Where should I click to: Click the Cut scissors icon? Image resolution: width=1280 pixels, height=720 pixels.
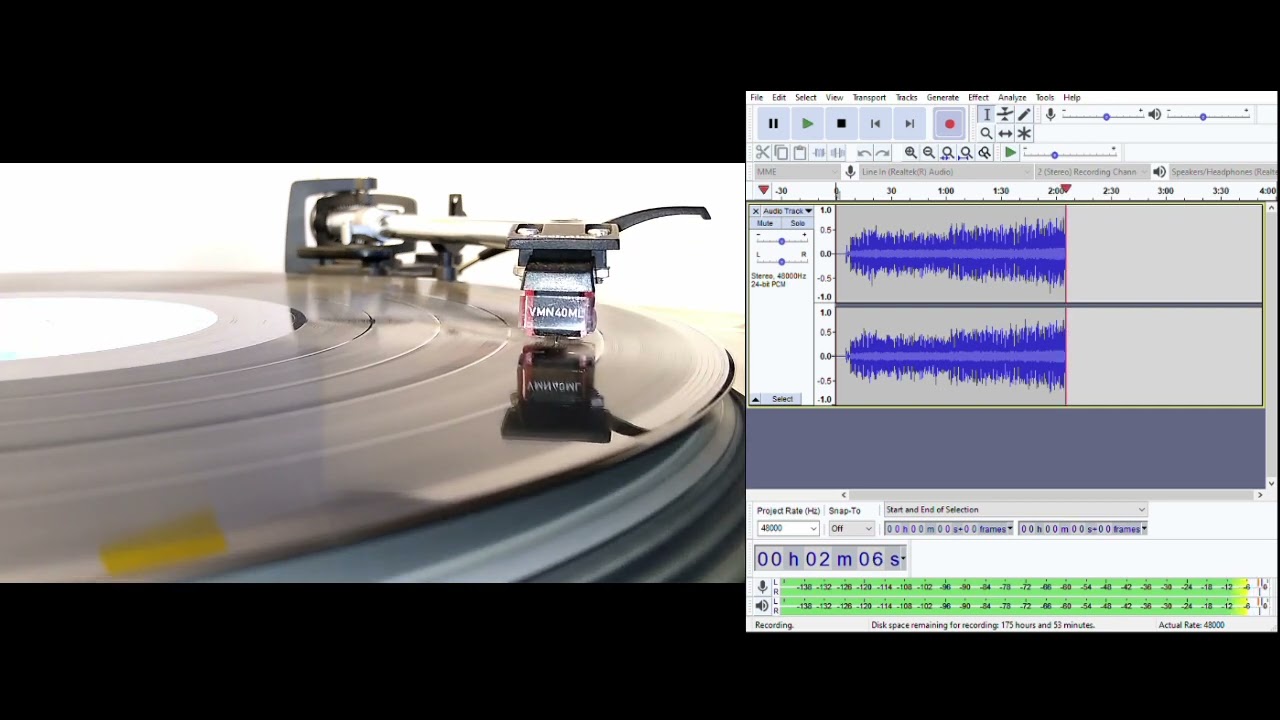tap(763, 153)
